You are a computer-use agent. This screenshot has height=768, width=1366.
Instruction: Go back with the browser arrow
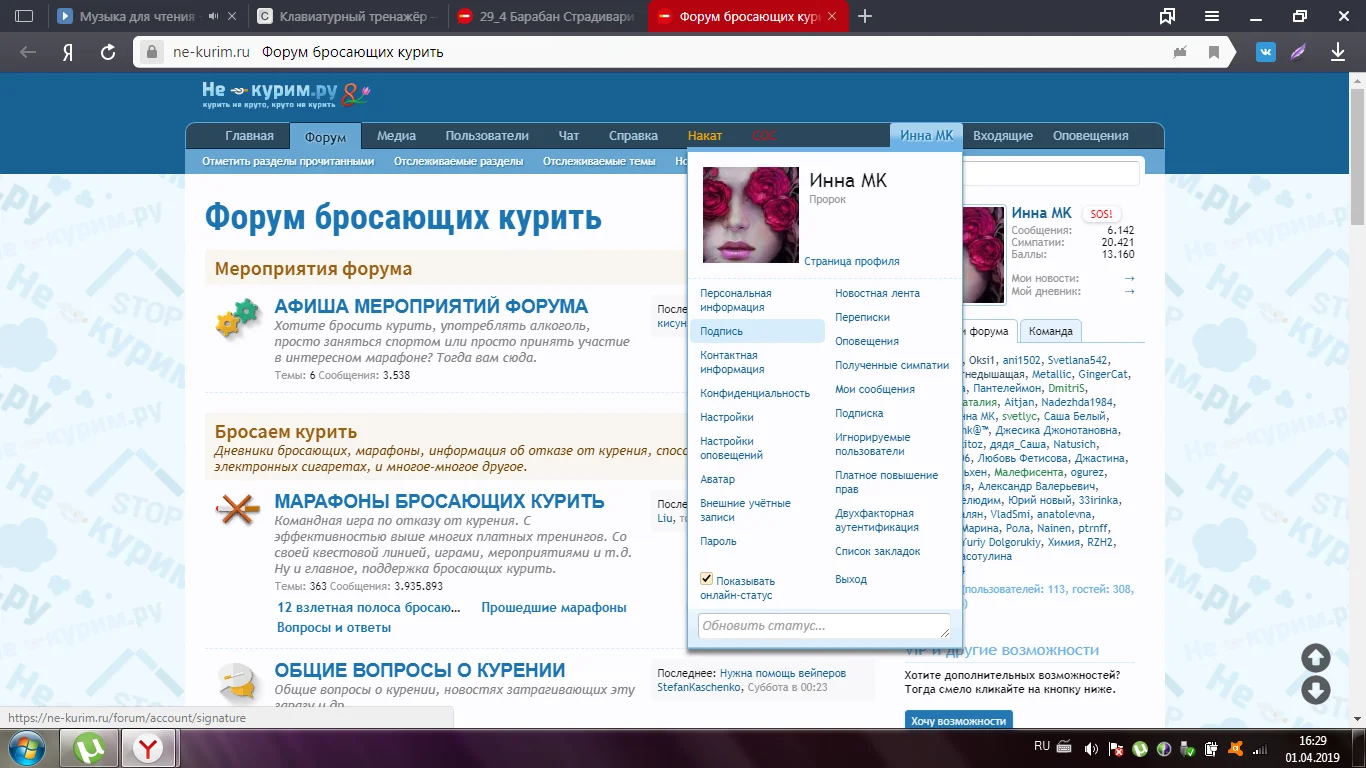click(28, 52)
